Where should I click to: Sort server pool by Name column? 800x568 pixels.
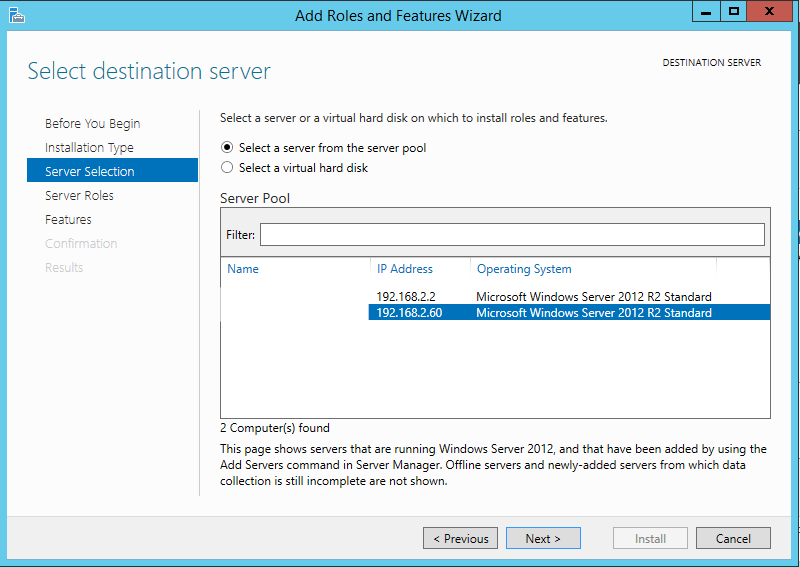[x=243, y=269]
